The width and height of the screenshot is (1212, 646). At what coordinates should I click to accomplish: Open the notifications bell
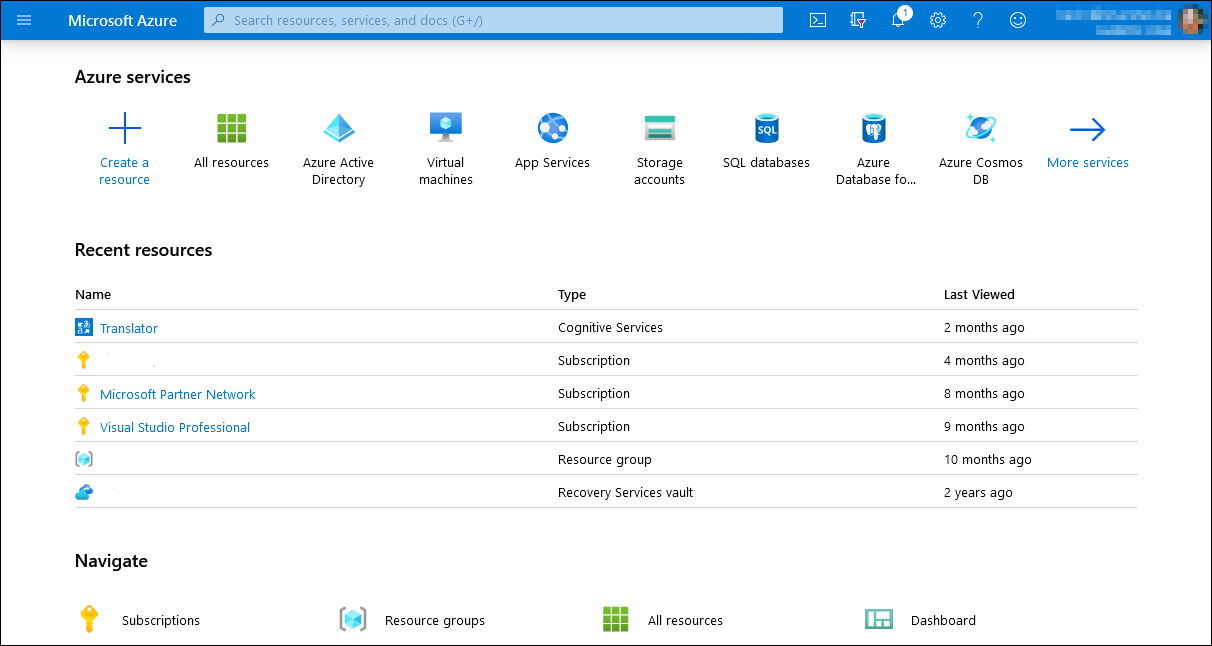897,20
